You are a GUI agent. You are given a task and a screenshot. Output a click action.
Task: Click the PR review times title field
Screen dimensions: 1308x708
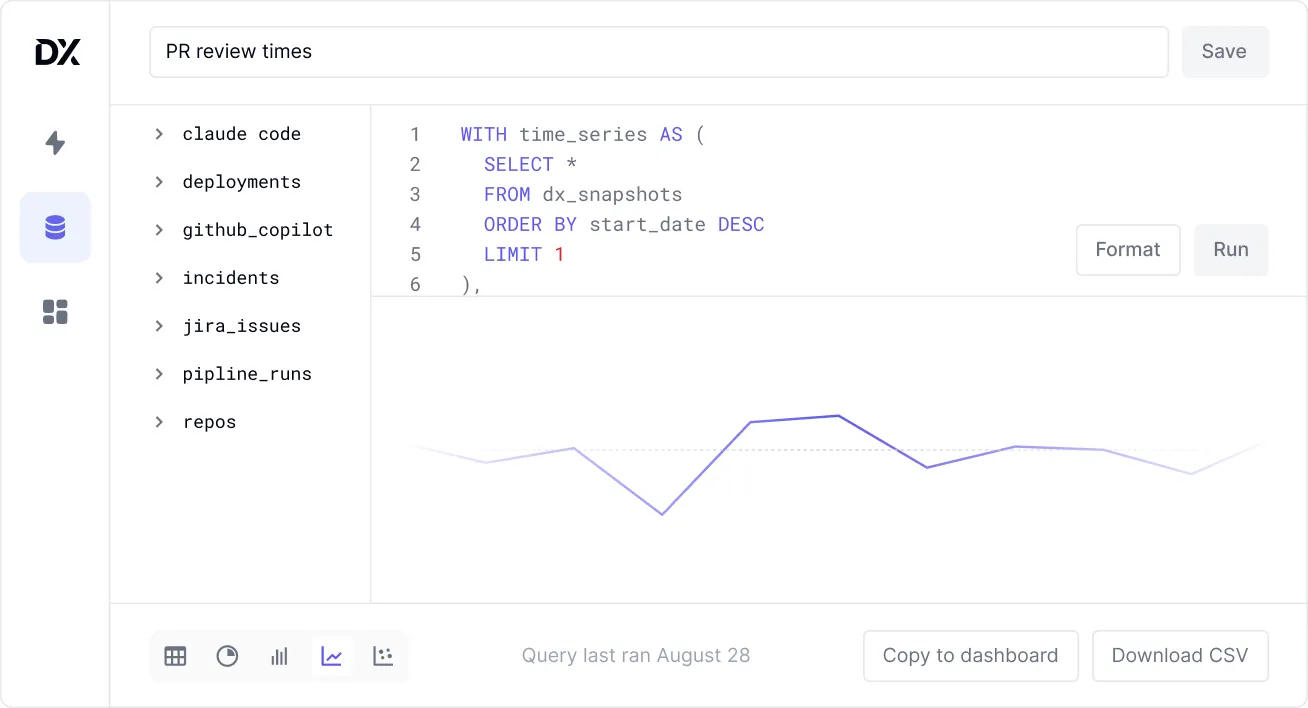(658, 52)
